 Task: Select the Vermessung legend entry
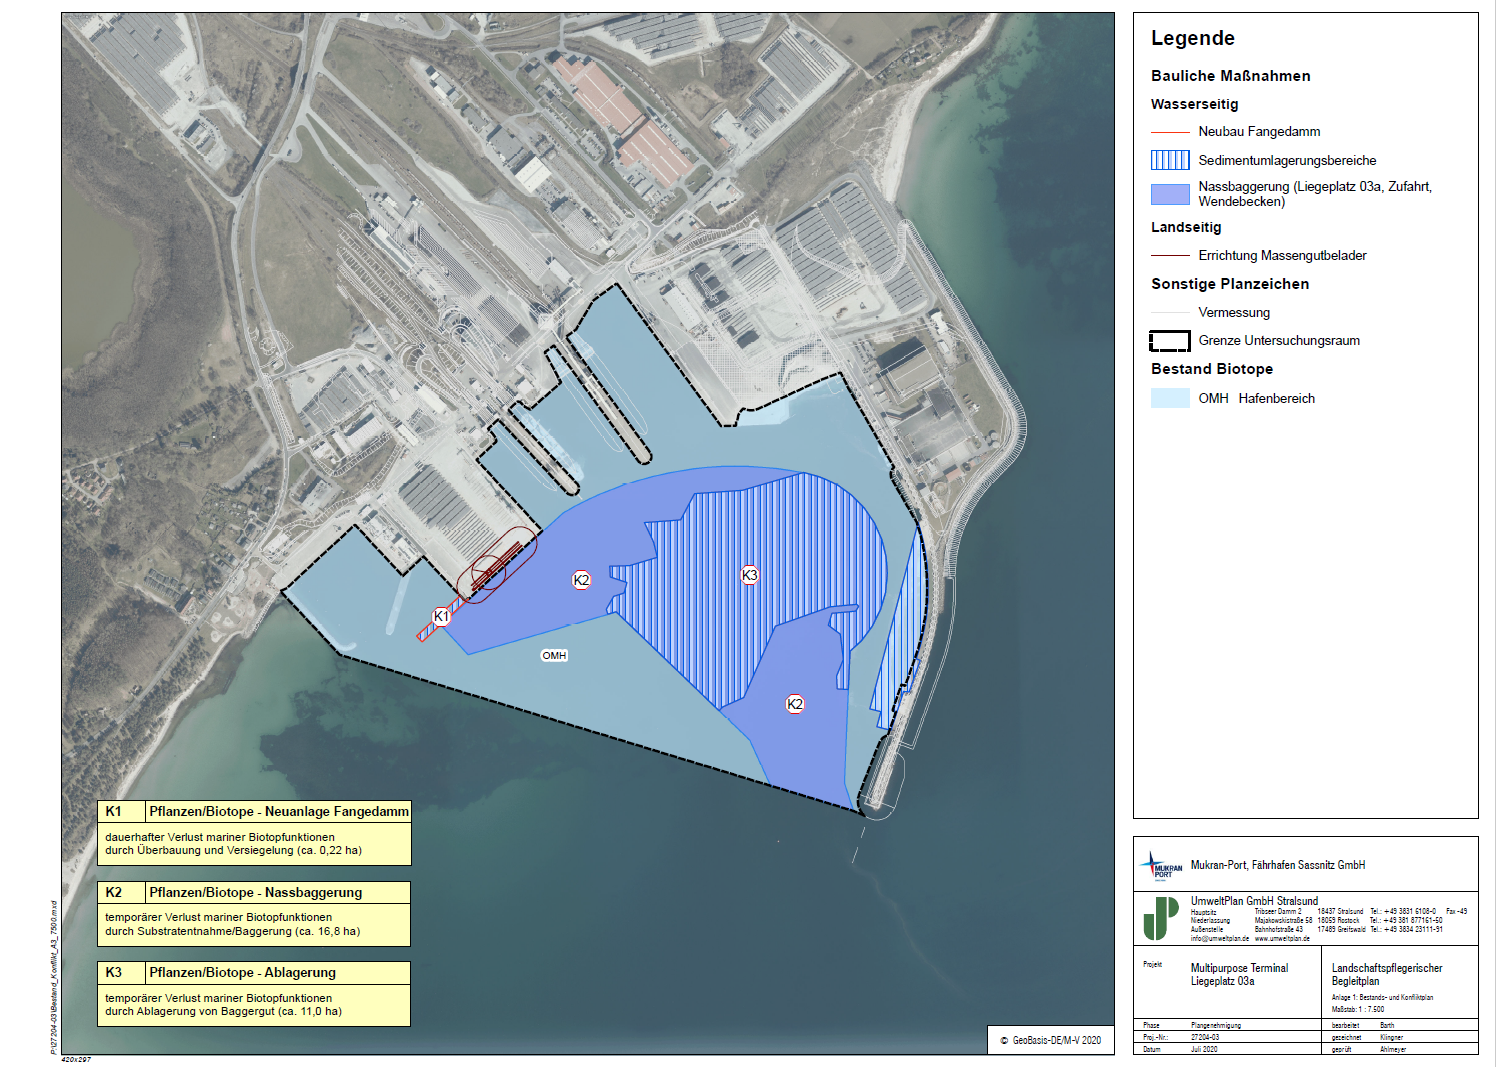tap(1234, 313)
